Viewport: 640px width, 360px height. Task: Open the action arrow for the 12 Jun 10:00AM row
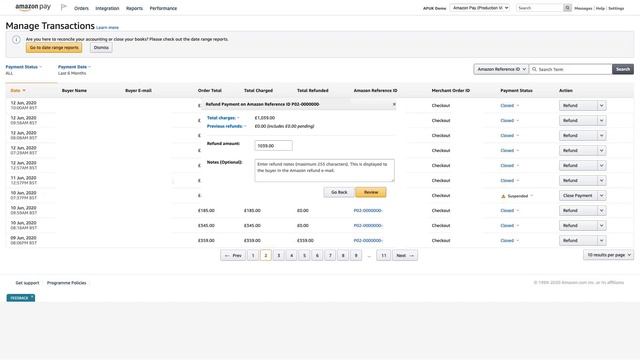pos(601,106)
